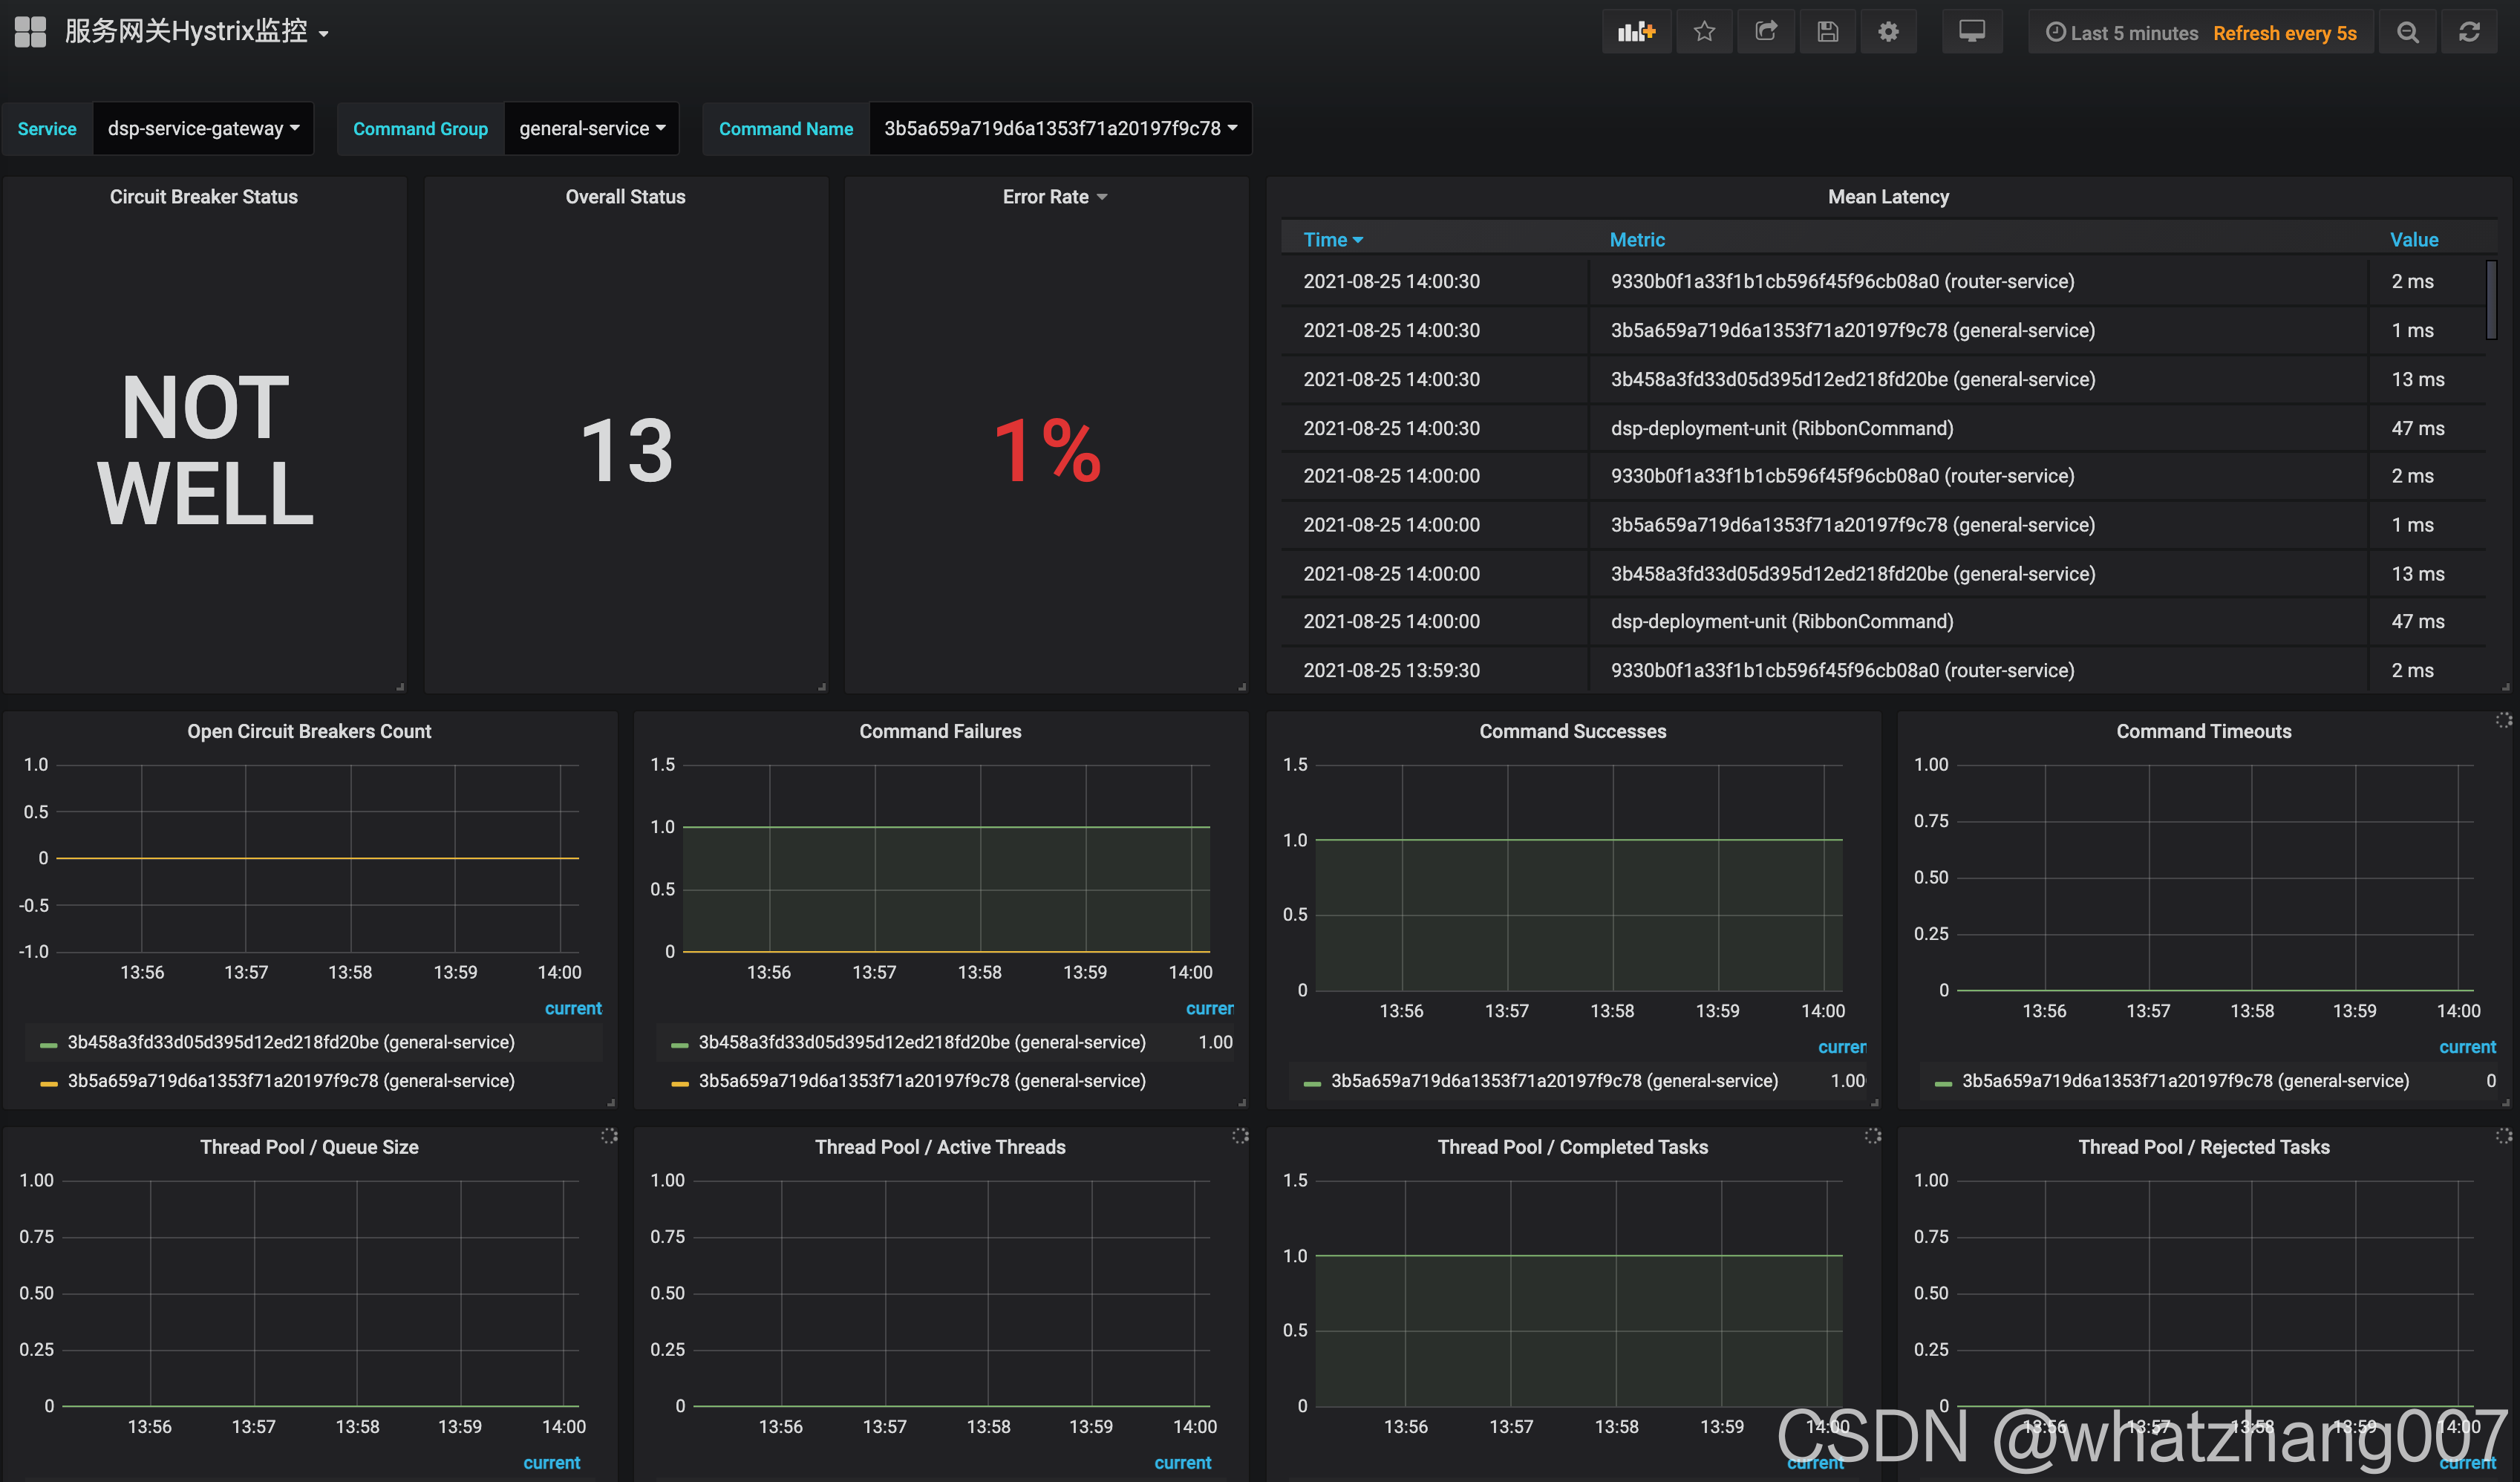Open the Service dsp-service-gateway dropdown
This screenshot has height=1482, width=2520.
pyautogui.click(x=203, y=128)
